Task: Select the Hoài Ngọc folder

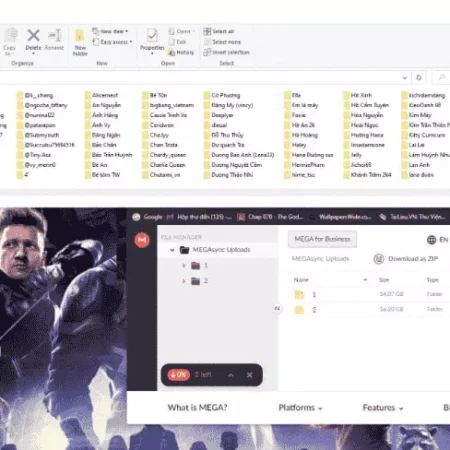Action: pos(361,125)
